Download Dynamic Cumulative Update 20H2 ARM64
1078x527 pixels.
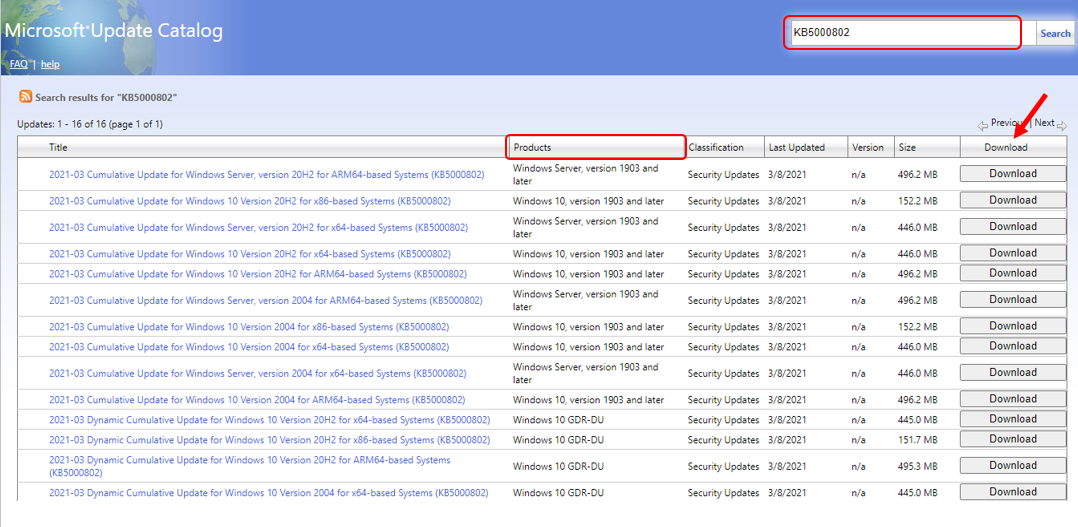pos(1013,465)
